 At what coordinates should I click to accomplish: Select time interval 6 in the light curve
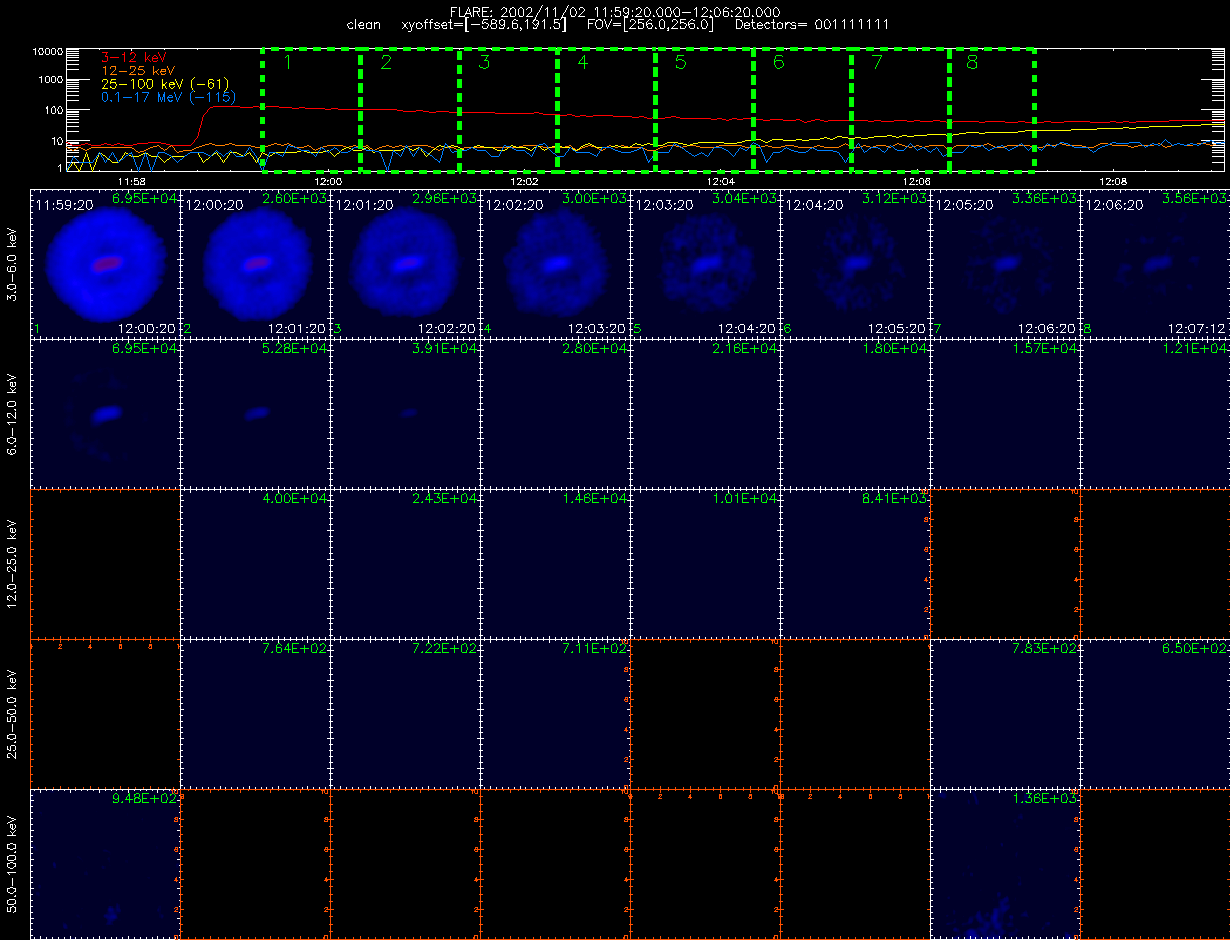pos(802,109)
